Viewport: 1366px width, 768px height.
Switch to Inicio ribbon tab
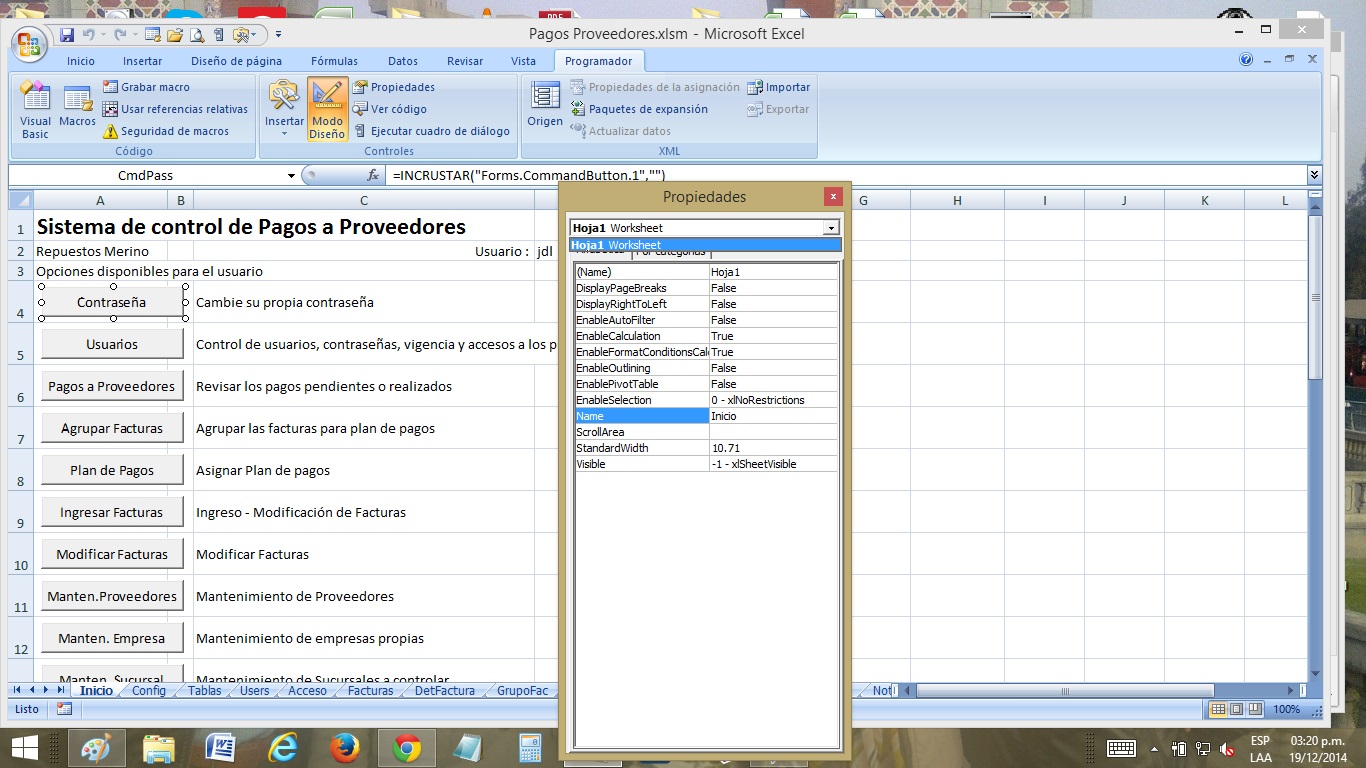click(81, 61)
